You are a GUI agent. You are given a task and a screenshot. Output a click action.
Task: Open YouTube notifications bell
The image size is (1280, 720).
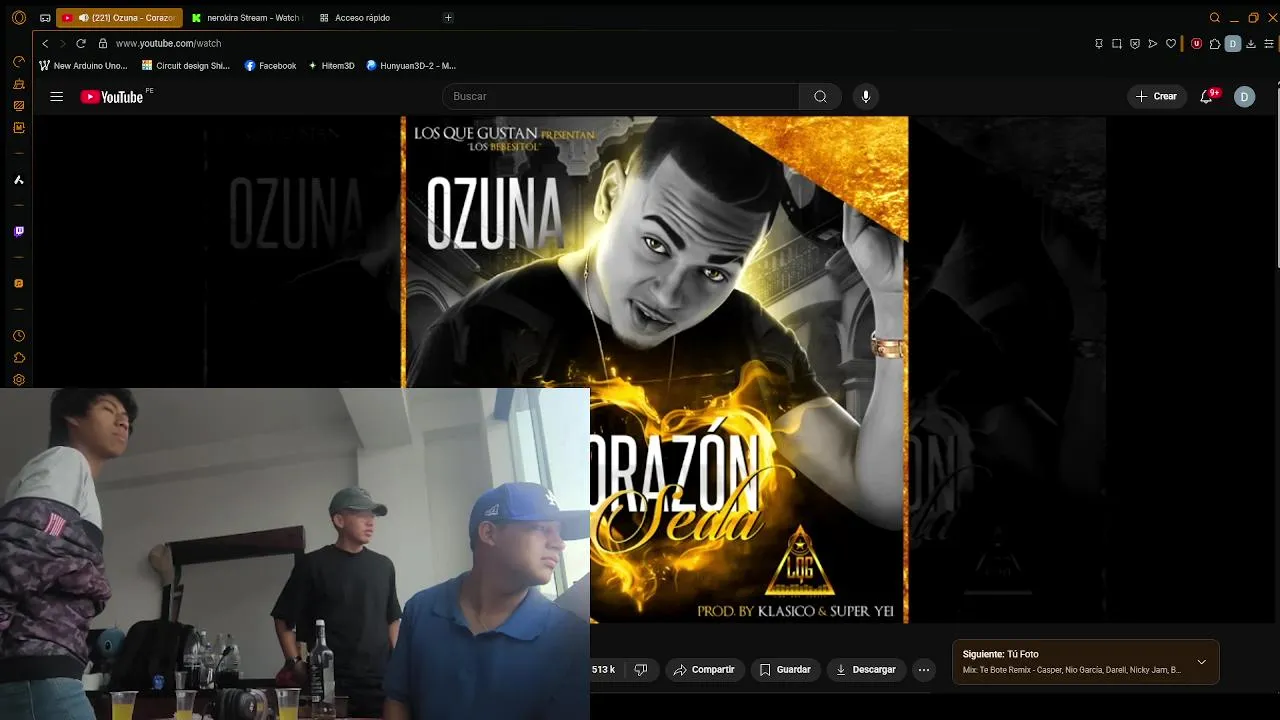pos(1207,97)
